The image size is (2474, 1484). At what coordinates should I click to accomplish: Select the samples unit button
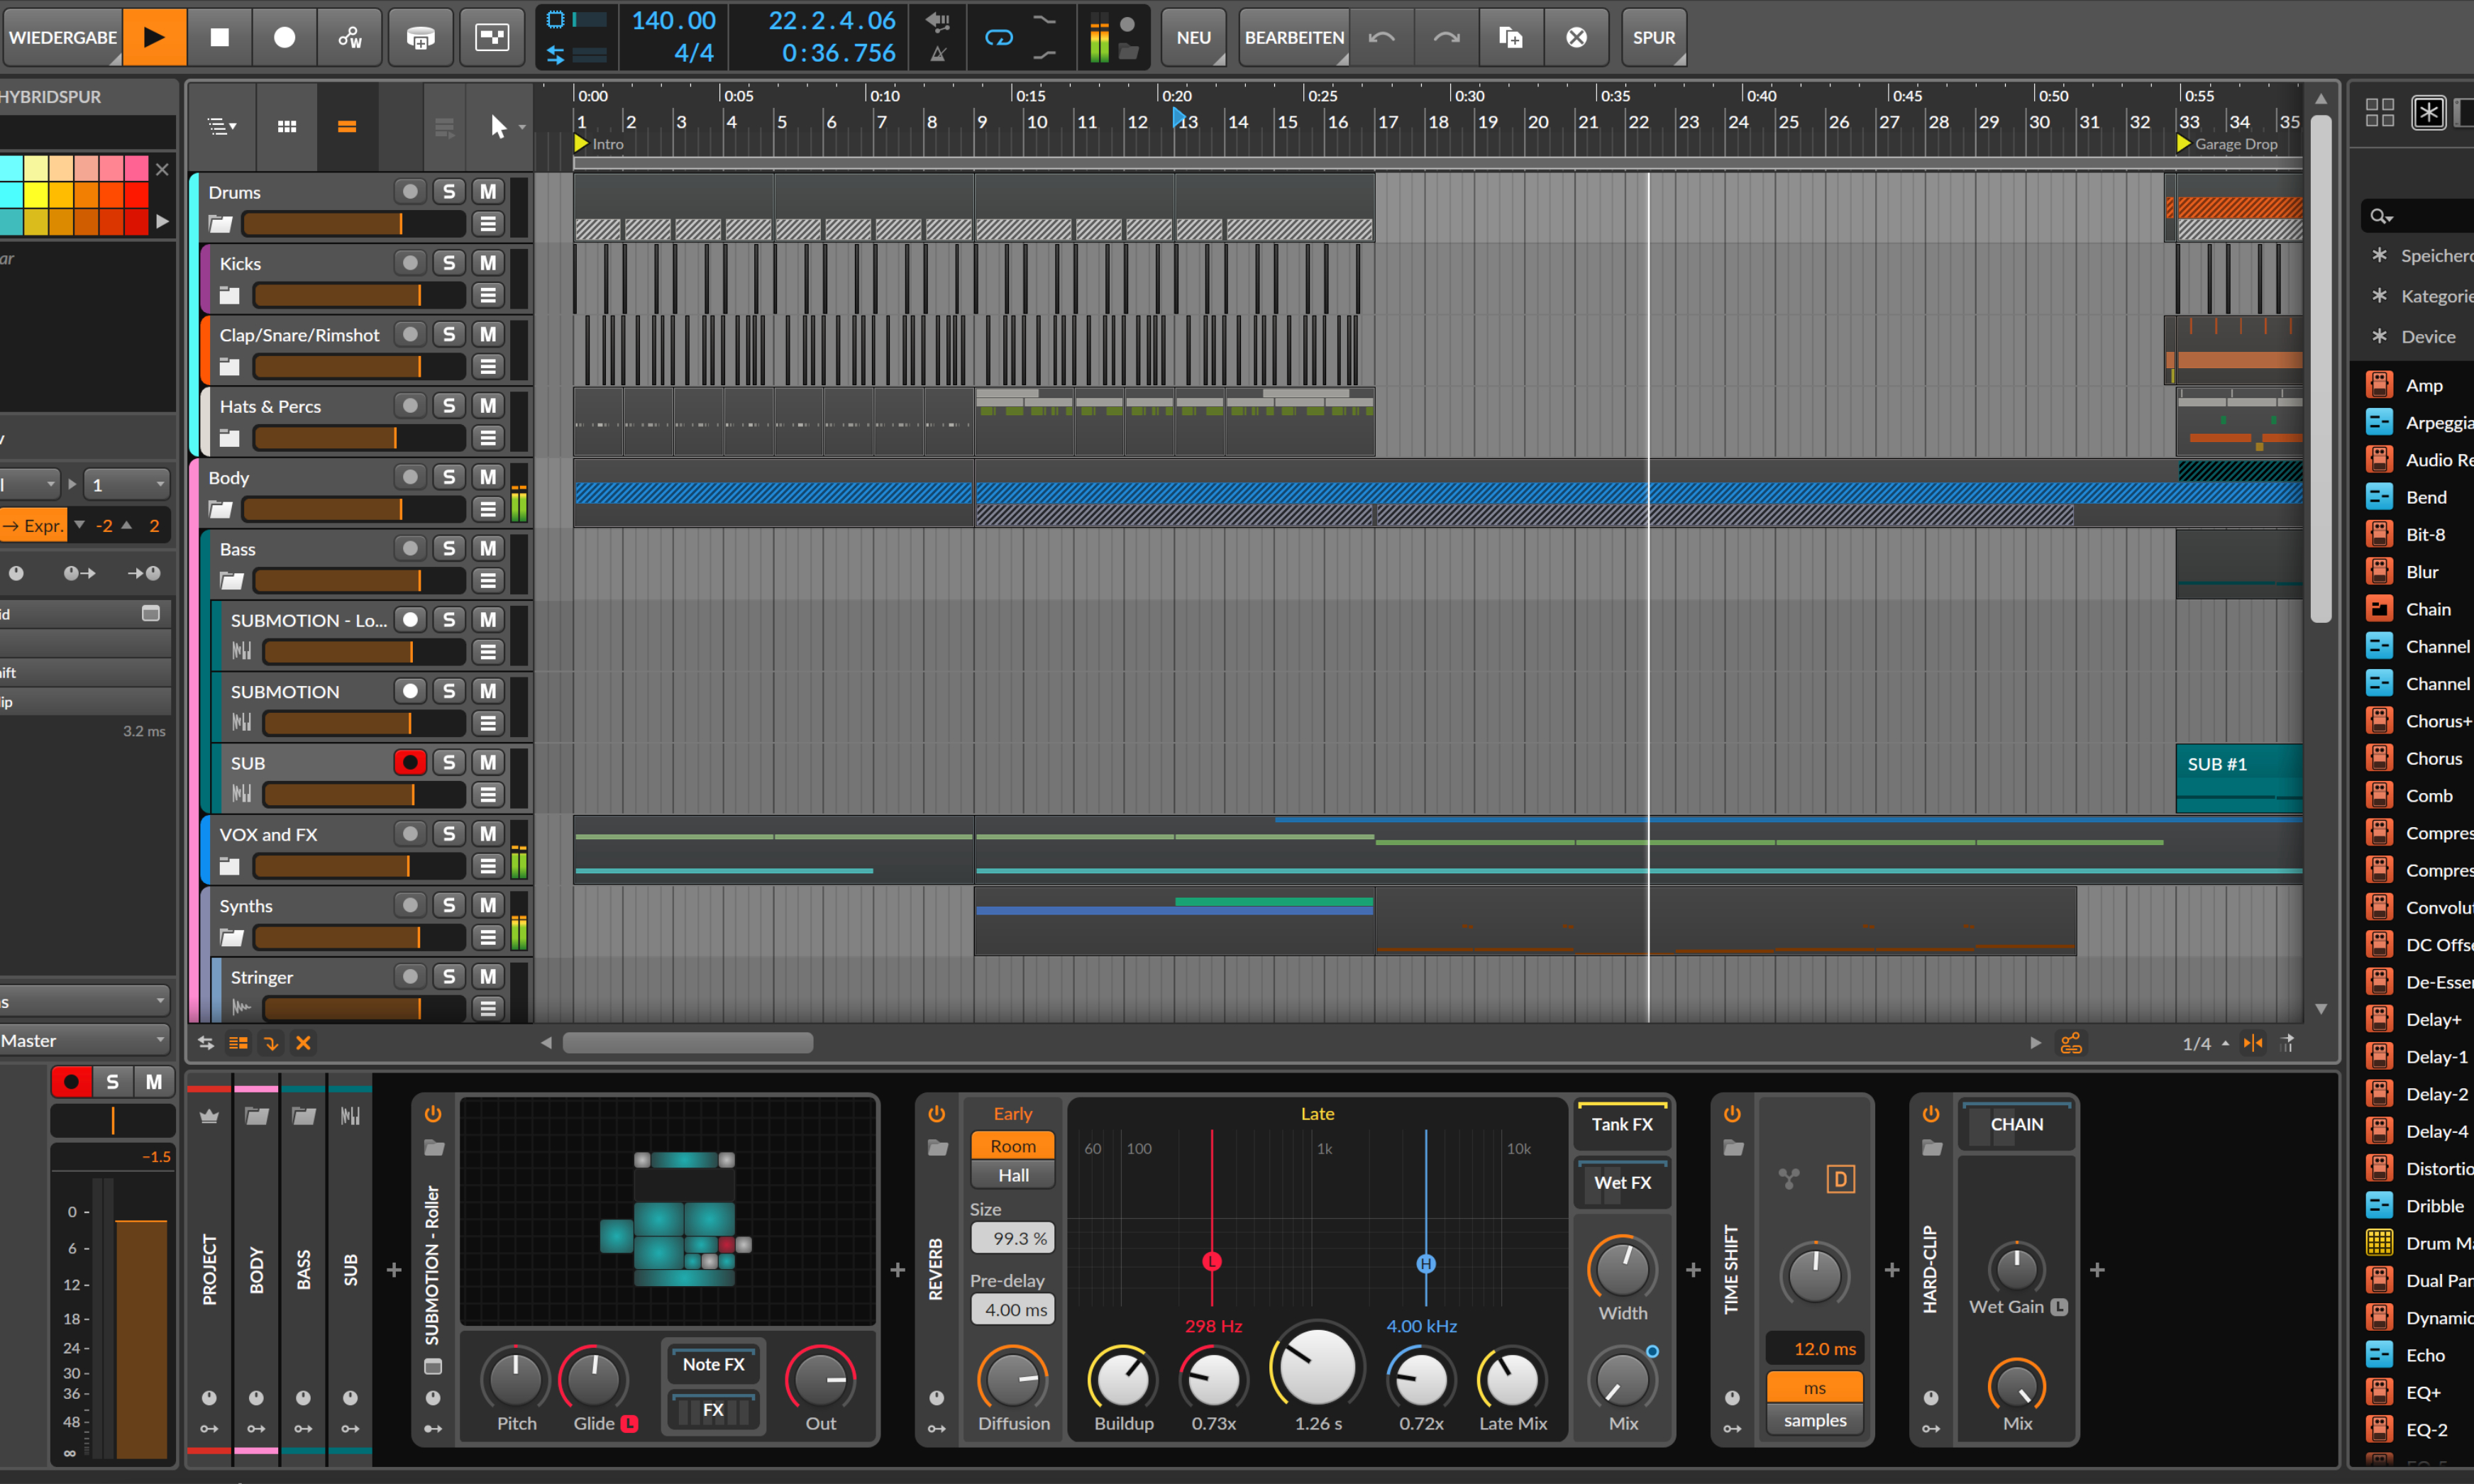[1814, 1420]
